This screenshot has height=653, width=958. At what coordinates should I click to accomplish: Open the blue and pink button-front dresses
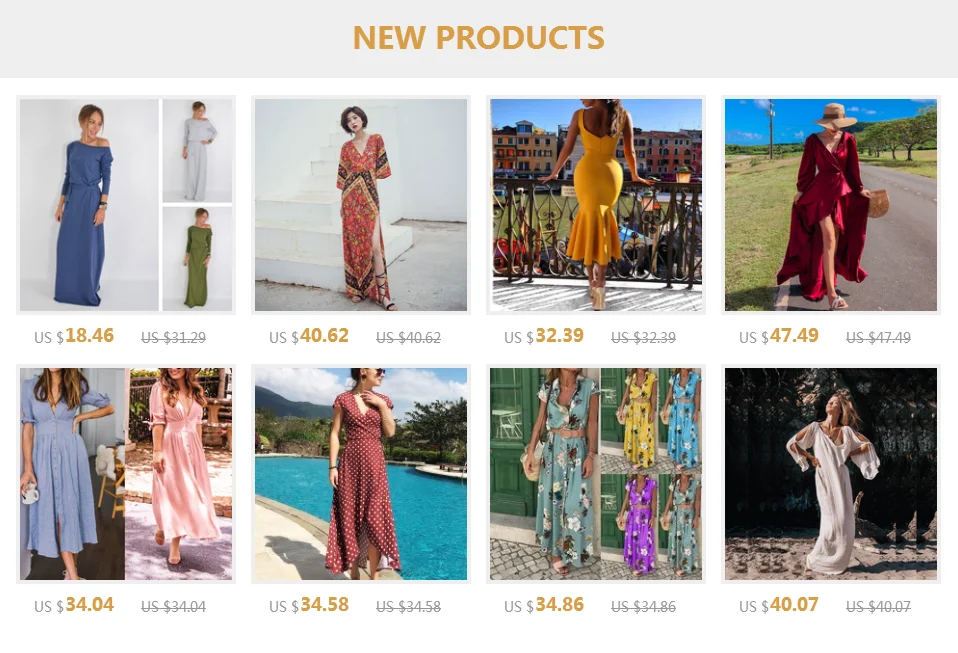click(x=126, y=474)
